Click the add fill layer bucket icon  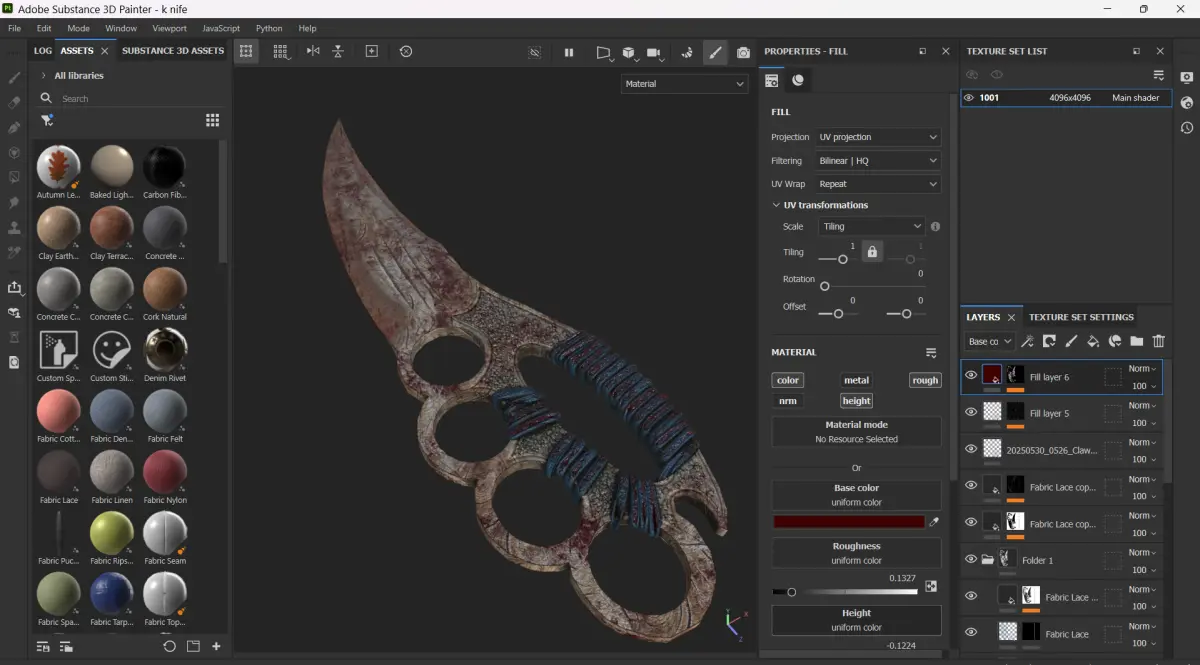pos(1093,341)
